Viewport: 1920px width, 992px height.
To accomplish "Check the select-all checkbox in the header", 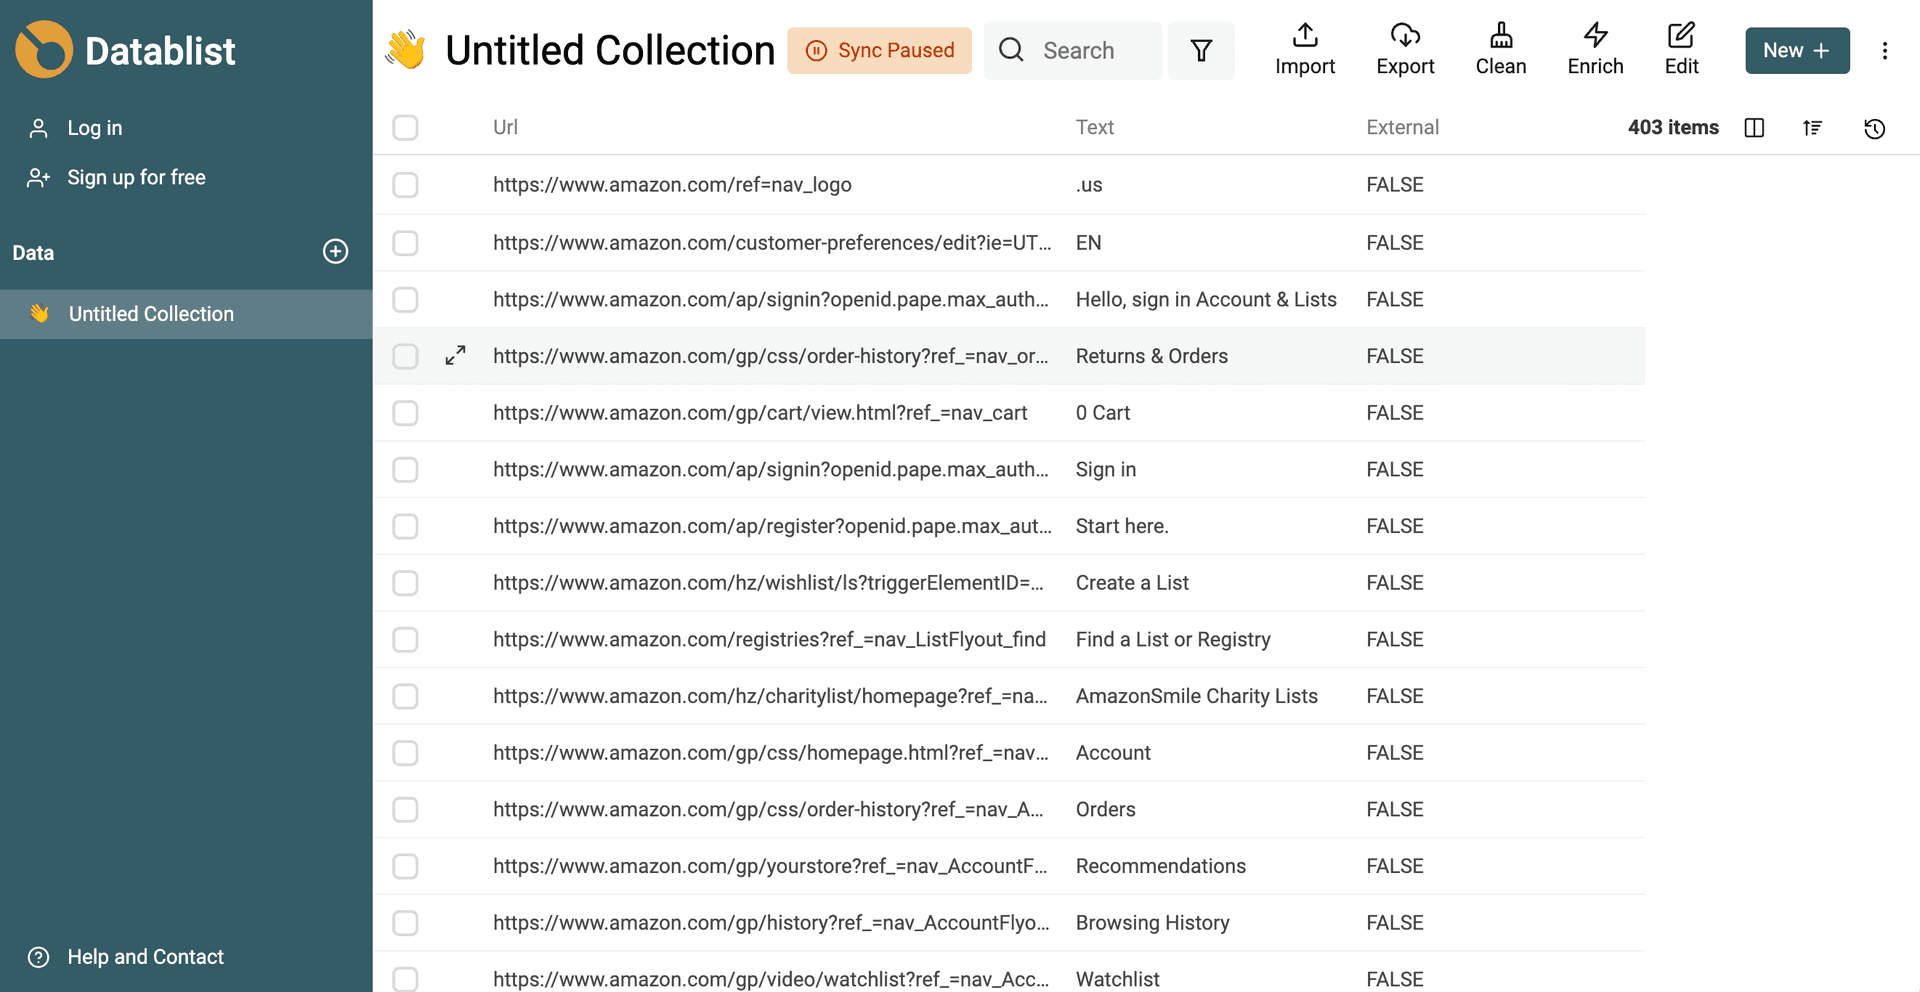I will (405, 128).
